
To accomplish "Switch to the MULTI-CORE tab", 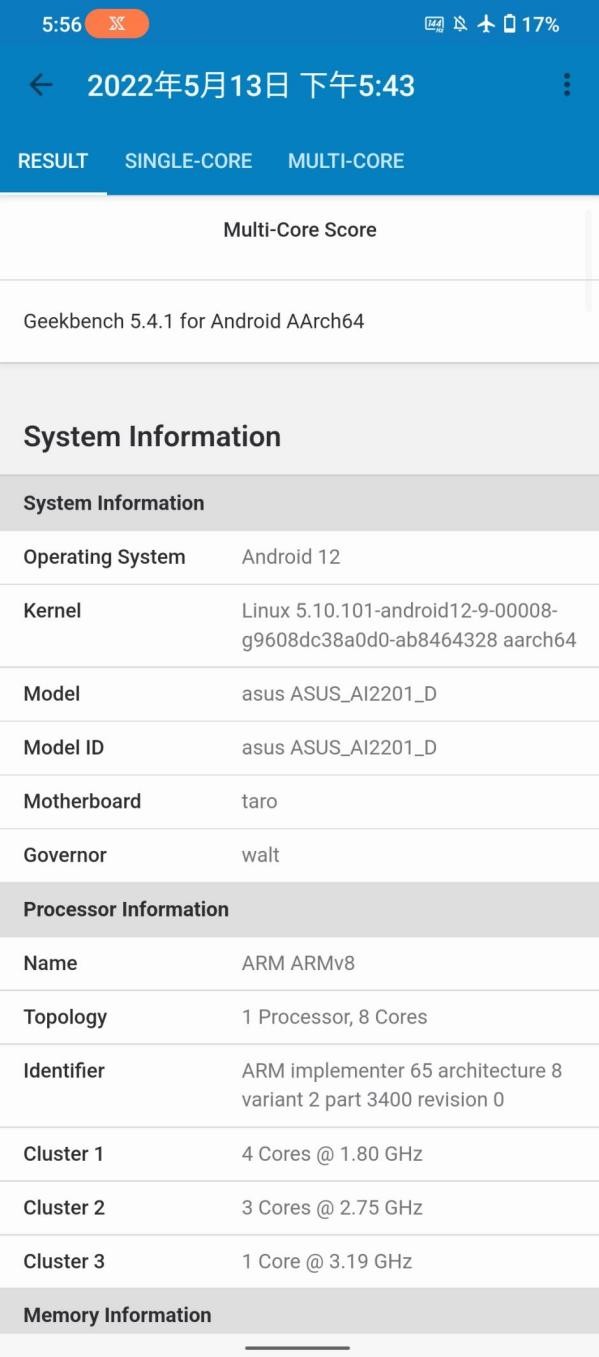I will click(346, 161).
